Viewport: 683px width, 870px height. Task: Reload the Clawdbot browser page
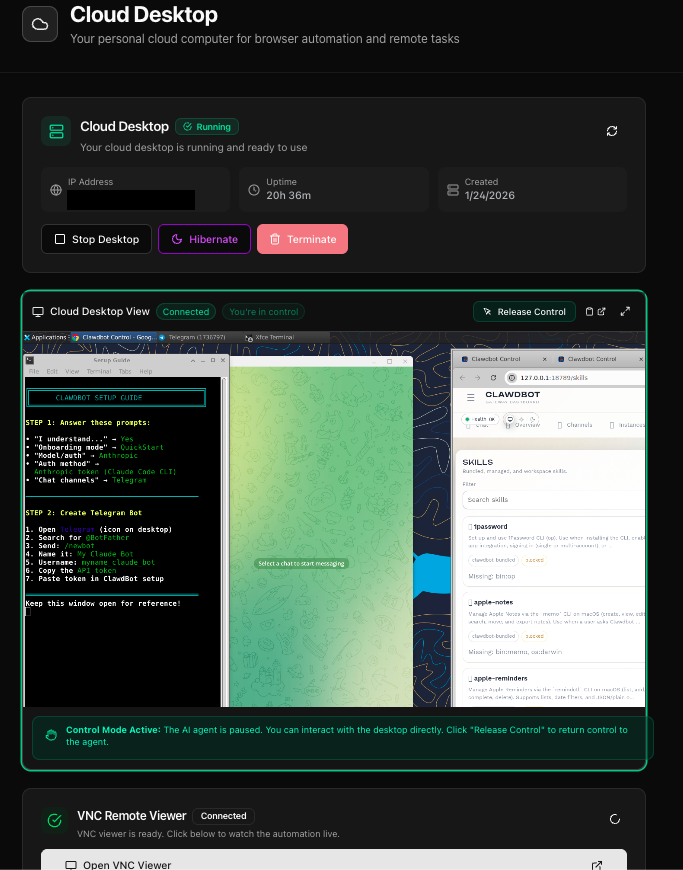click(493, 377)
